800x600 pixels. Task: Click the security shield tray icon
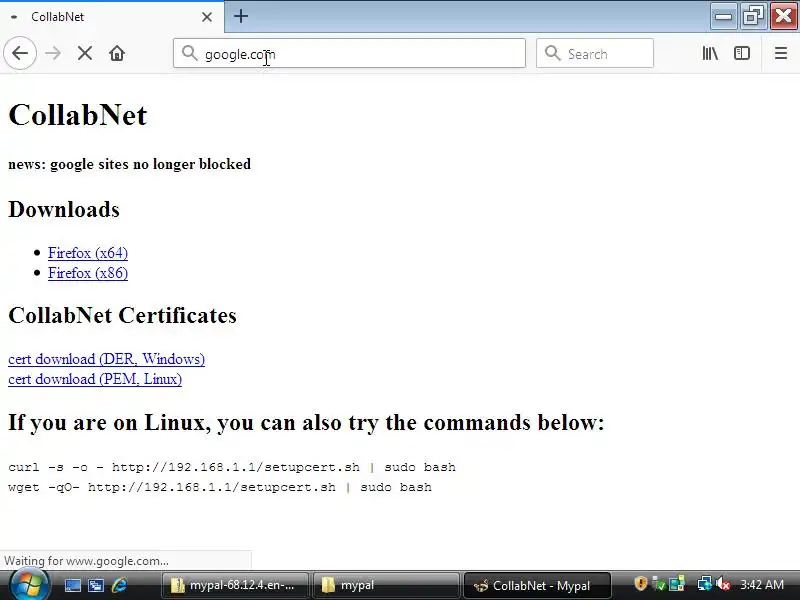click(641, 583)
